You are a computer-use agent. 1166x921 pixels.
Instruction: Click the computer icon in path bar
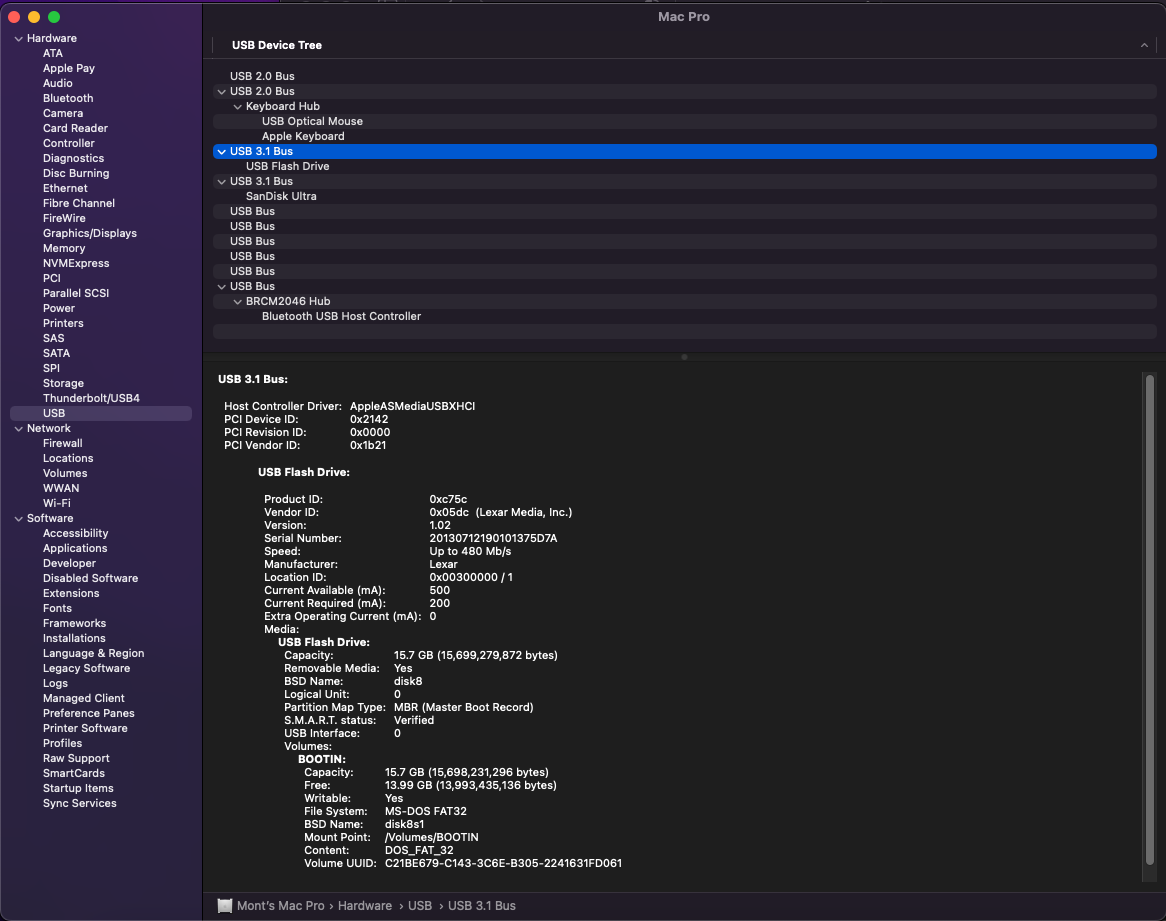coord(225,905)
